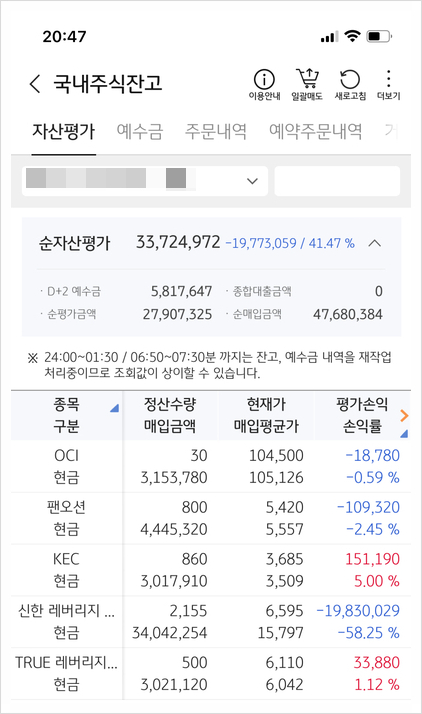Tap the empty field beside account selector
The width and height of the screenshot is (422, 714).
(x=337, y=181)
